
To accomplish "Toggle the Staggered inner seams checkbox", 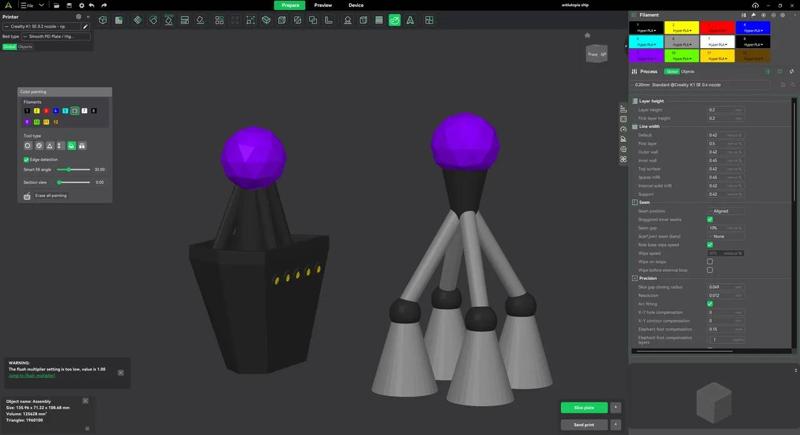I will point(710,219).
